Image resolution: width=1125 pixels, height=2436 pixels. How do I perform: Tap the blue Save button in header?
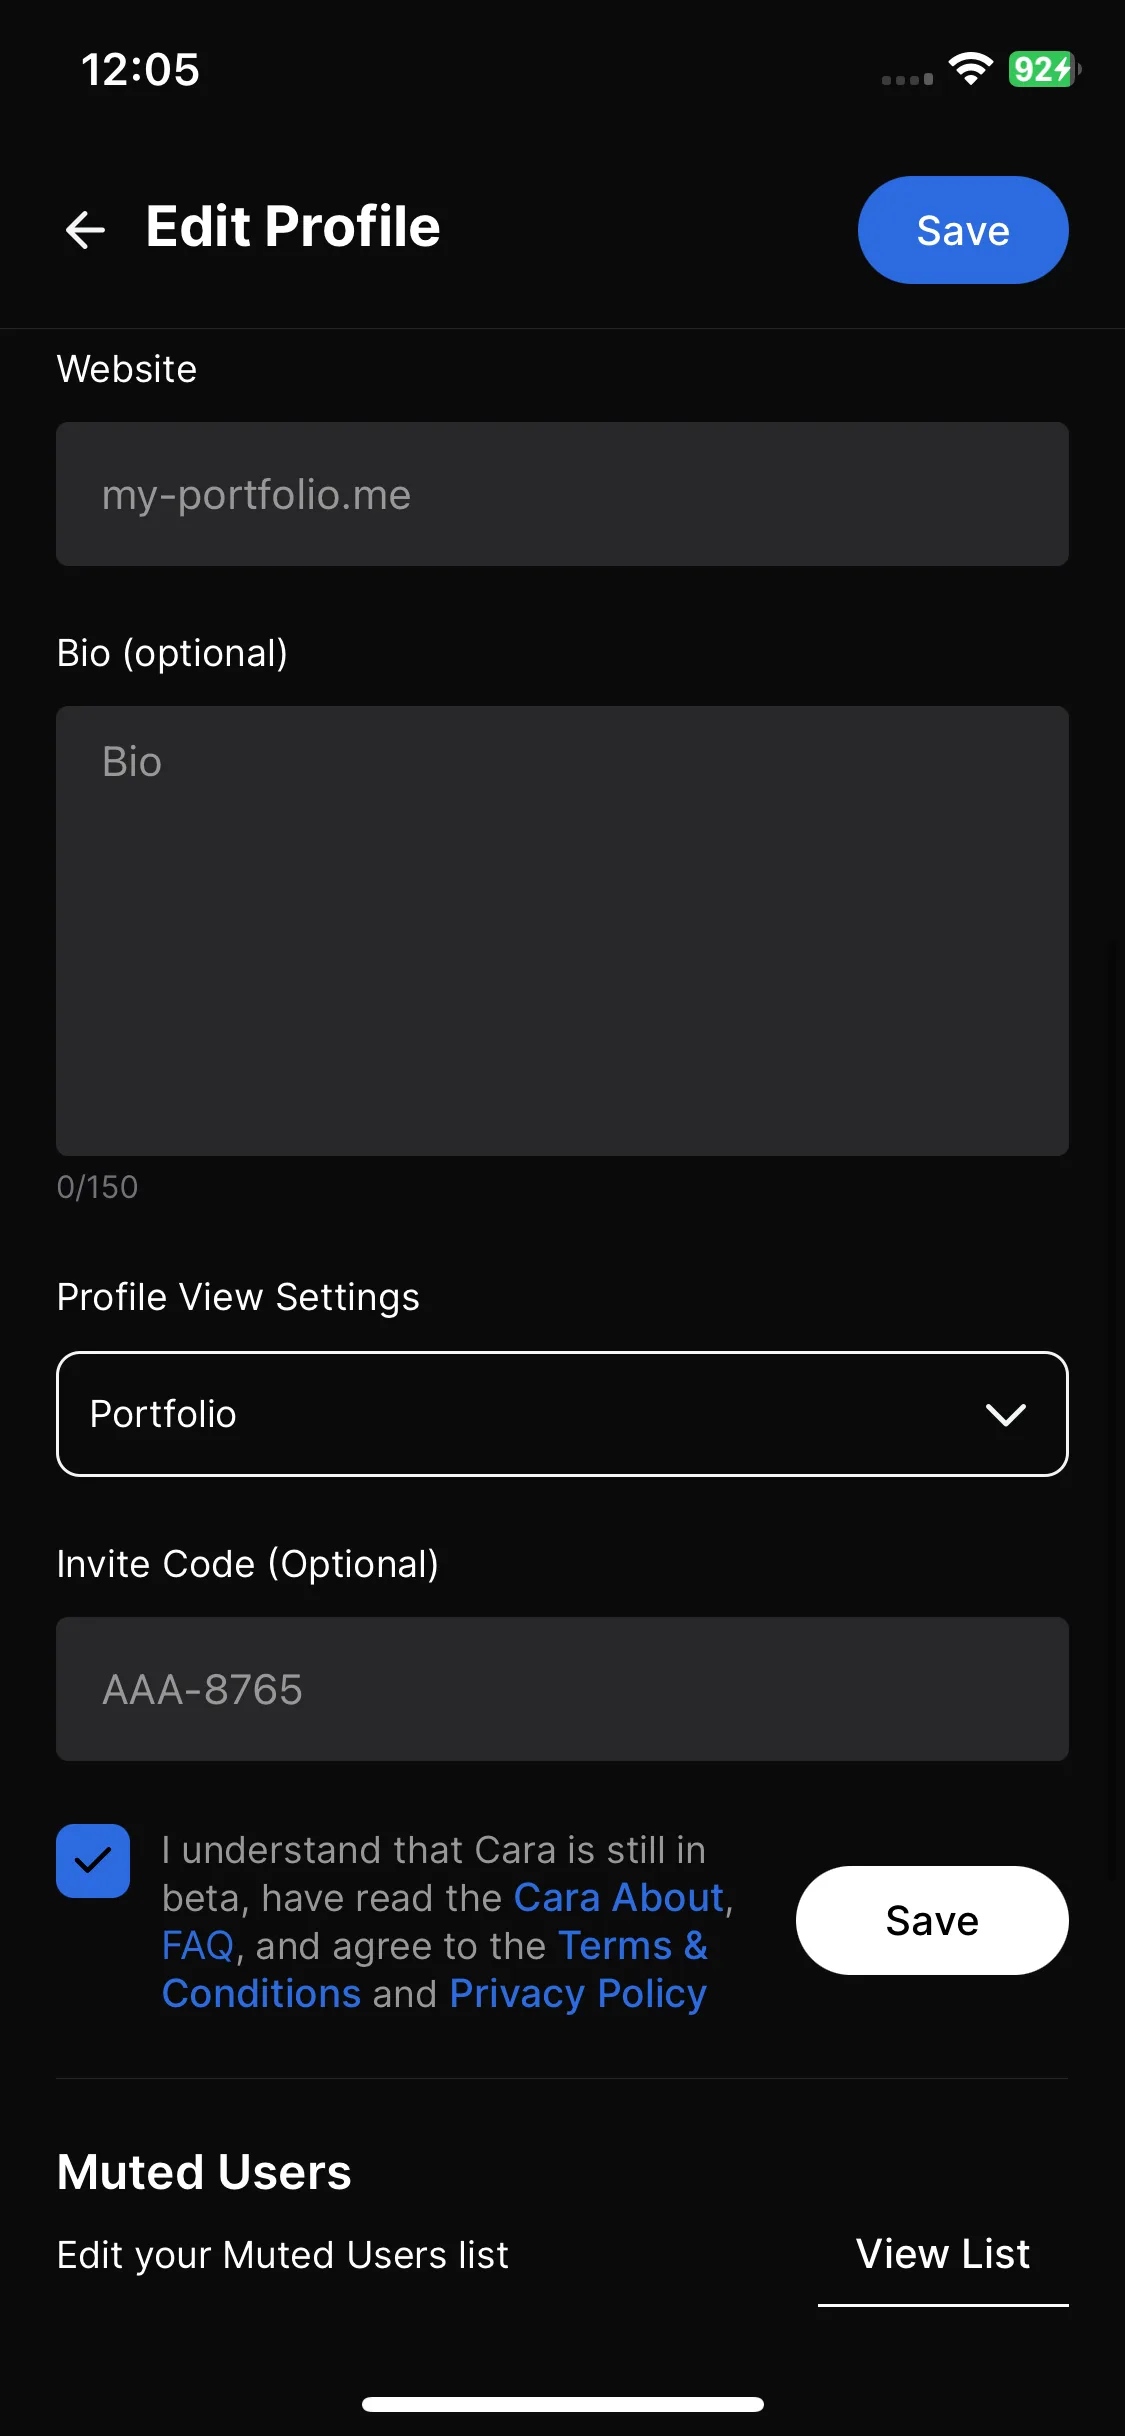coord(963,230)
